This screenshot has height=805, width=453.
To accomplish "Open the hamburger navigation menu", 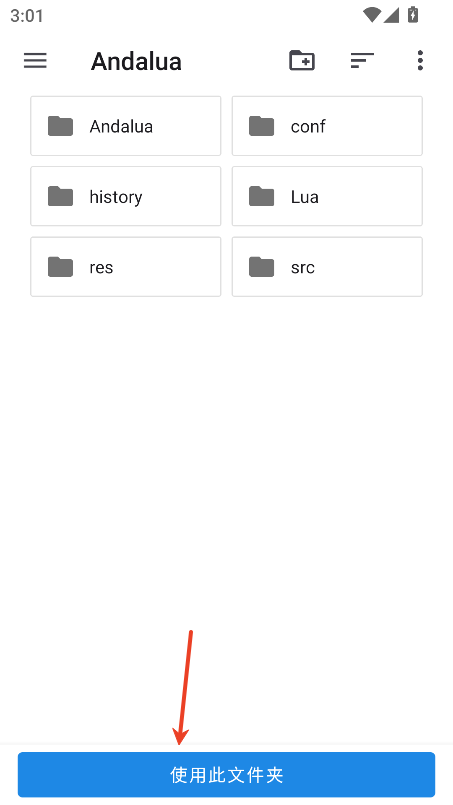I will coord(35,61).
